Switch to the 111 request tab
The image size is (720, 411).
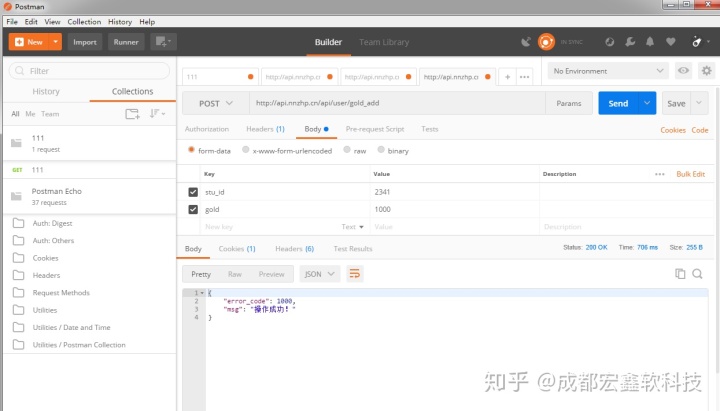(x=220, y=77)
